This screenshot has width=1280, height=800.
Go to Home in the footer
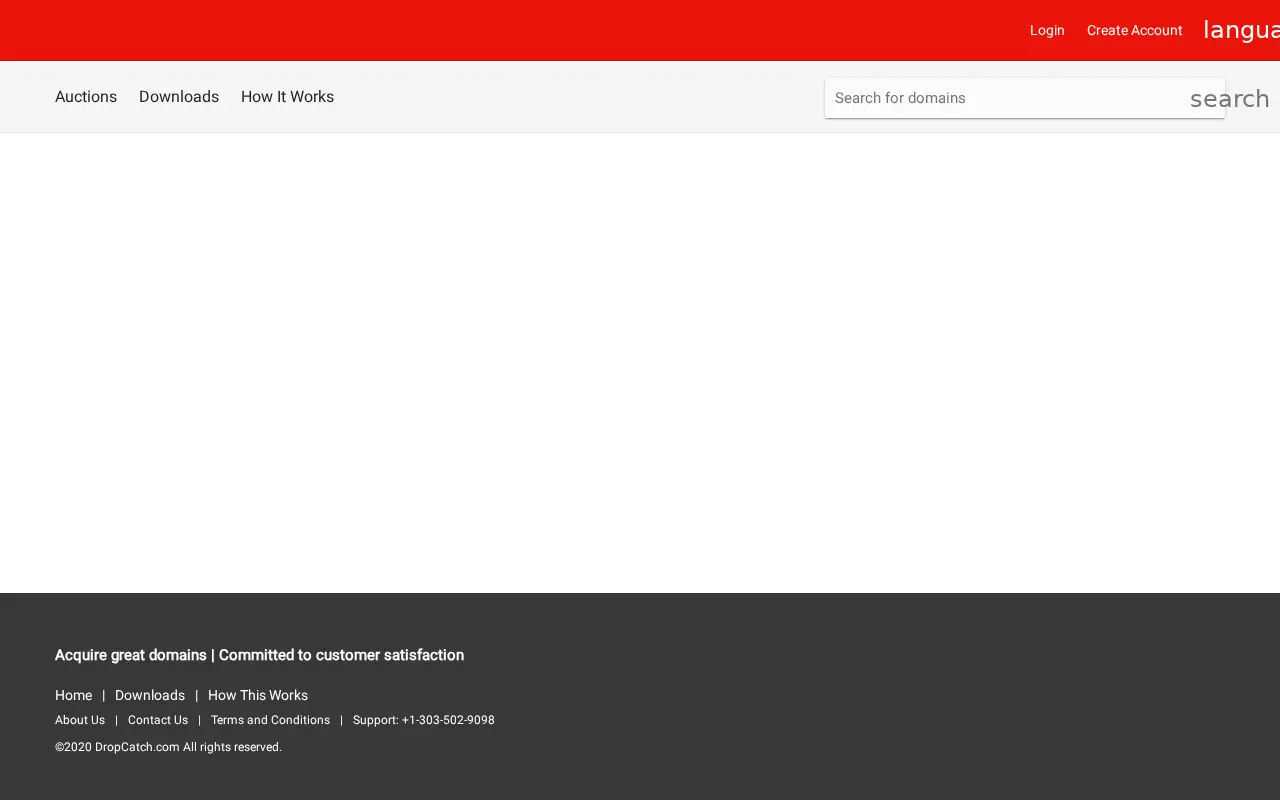point(73,695)
